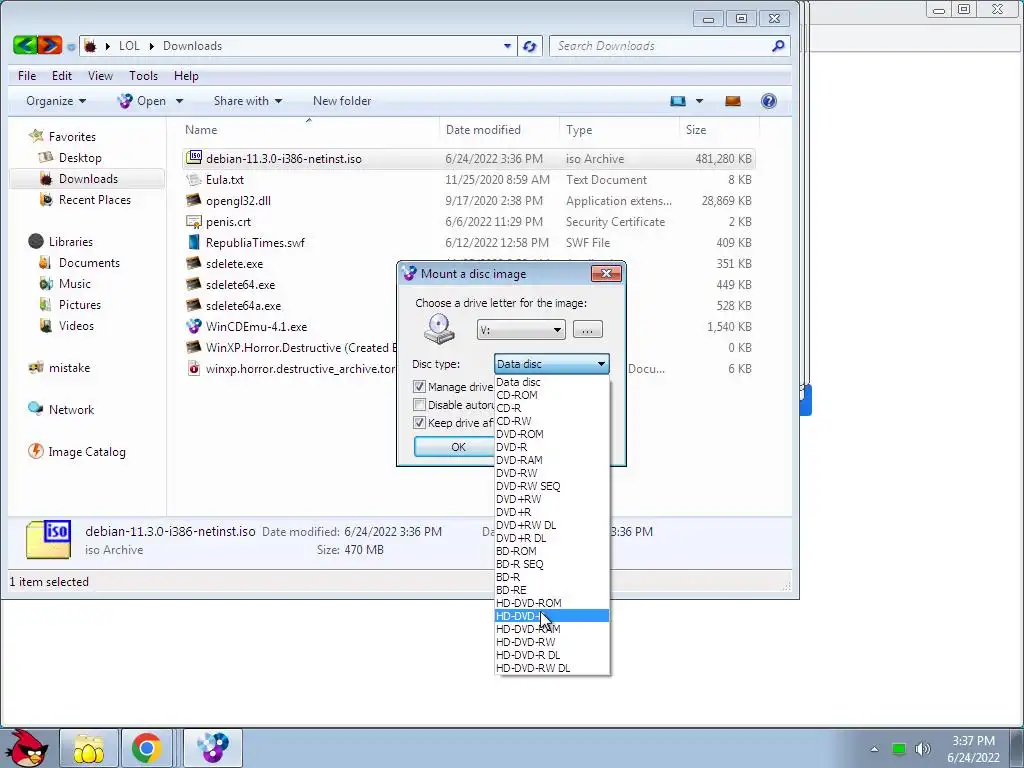
Task: Select the sdelete64.exe file icon
Action: tap(194, 284)
